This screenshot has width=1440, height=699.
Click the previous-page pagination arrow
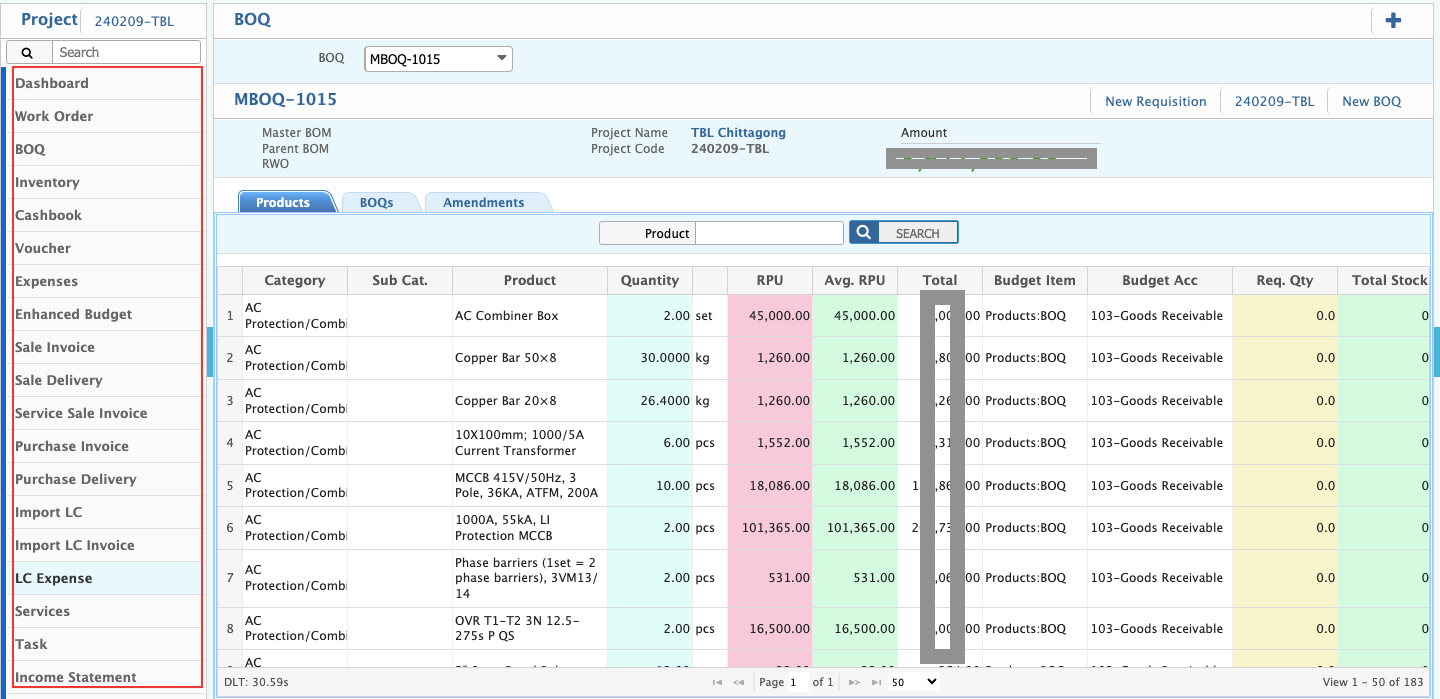coord(738,681)
